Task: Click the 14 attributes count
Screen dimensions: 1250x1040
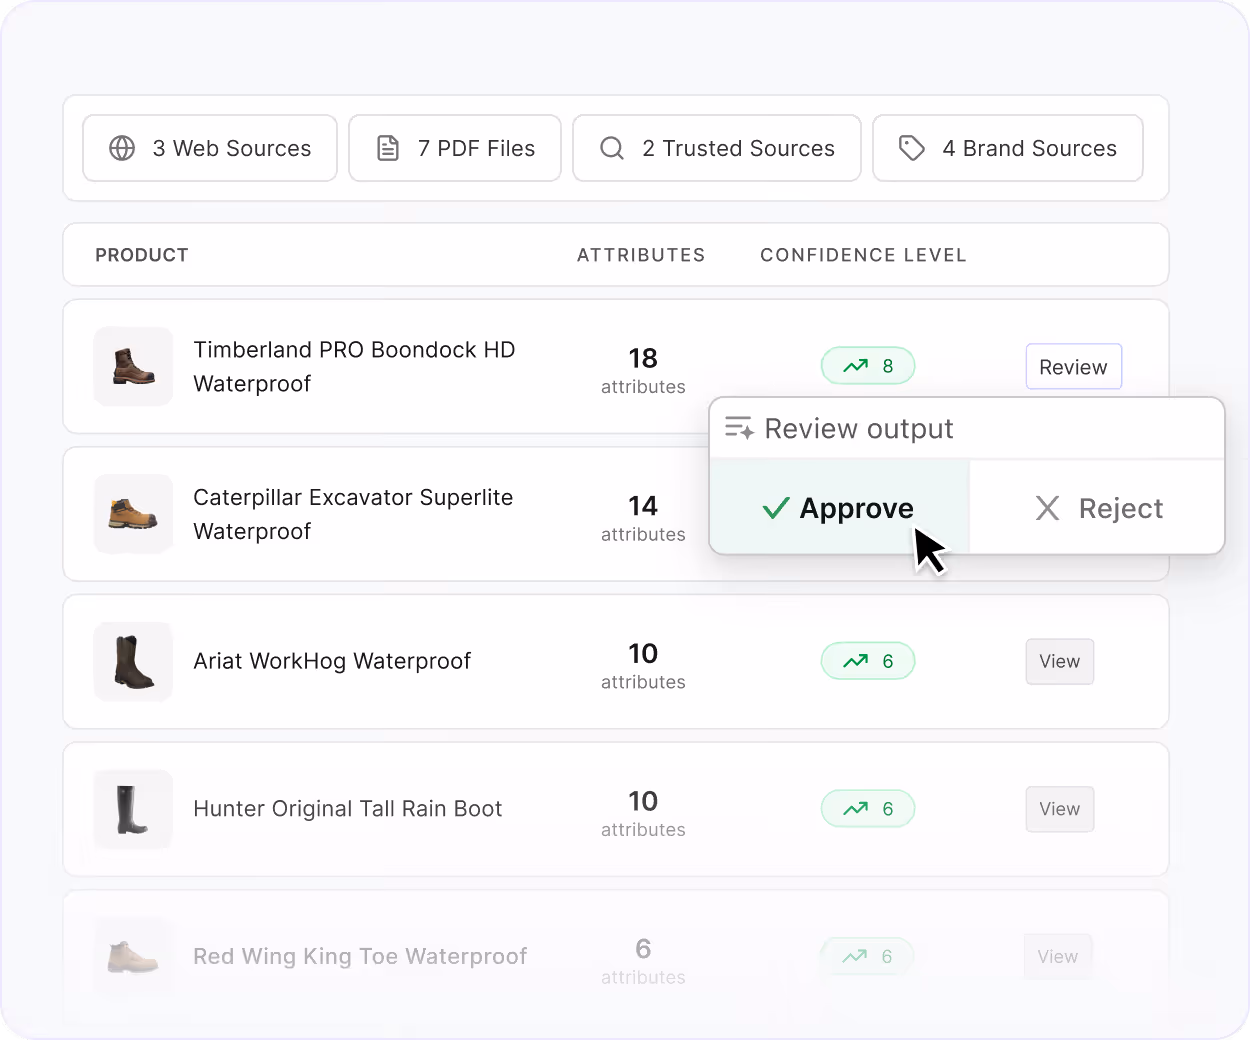Action: pos(643,518)
